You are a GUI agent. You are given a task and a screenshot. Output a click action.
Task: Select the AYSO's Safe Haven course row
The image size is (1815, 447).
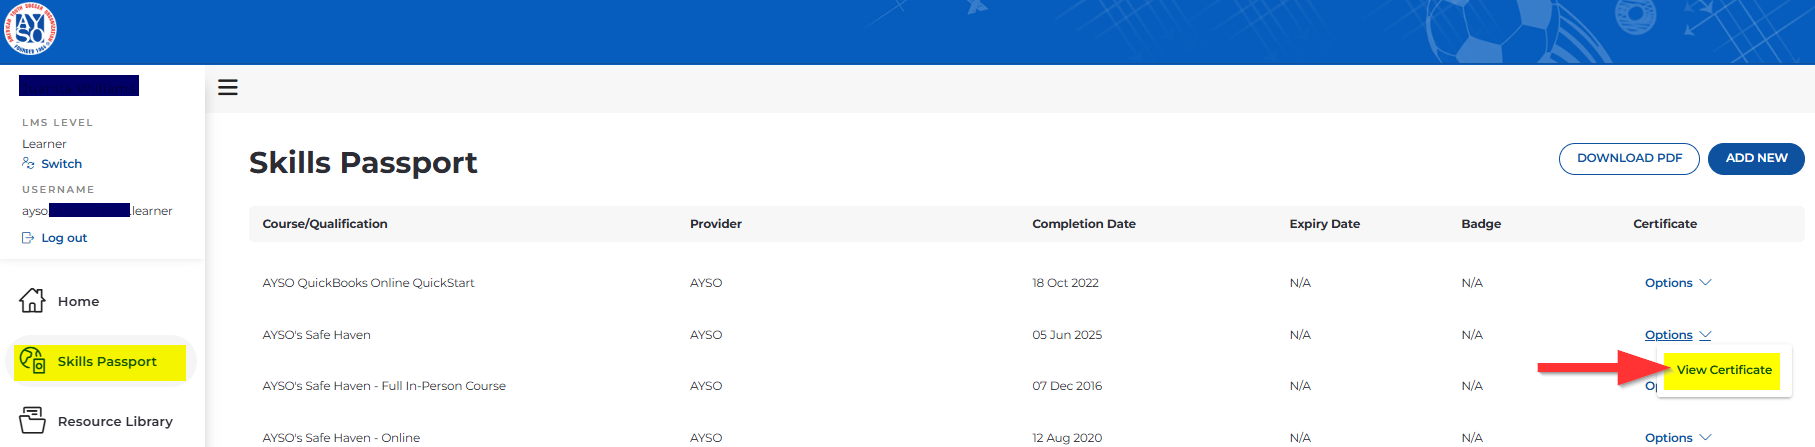316,335
